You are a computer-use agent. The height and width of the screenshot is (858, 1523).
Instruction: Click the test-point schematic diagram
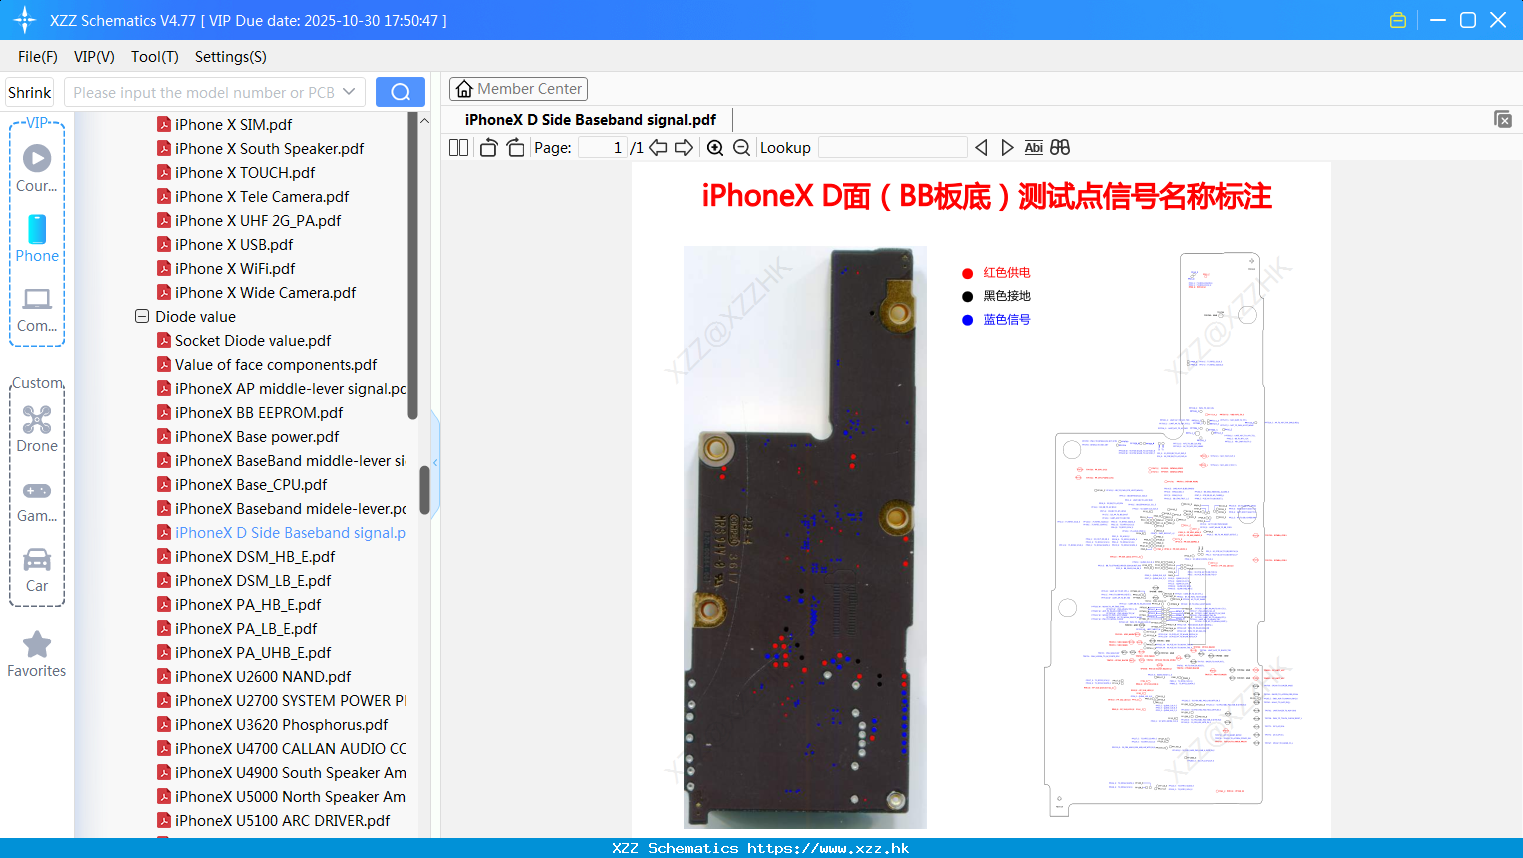pos(1170,535)
